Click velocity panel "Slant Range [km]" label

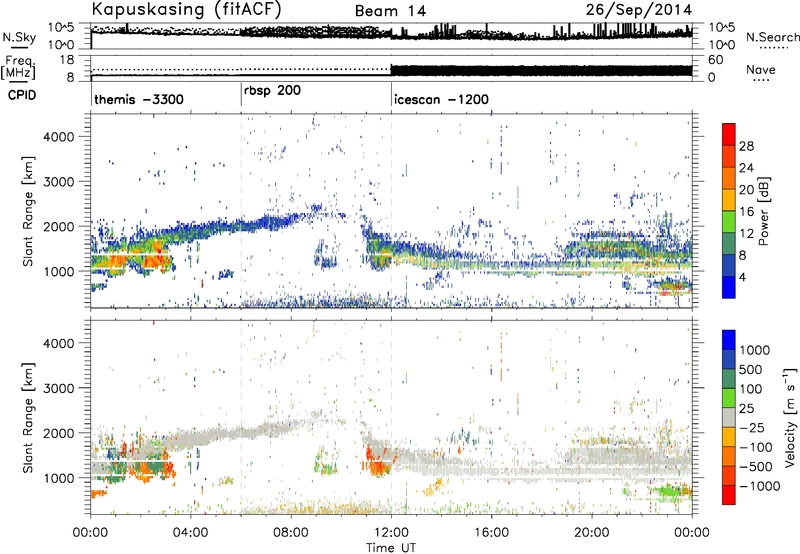tap(28, 417)
